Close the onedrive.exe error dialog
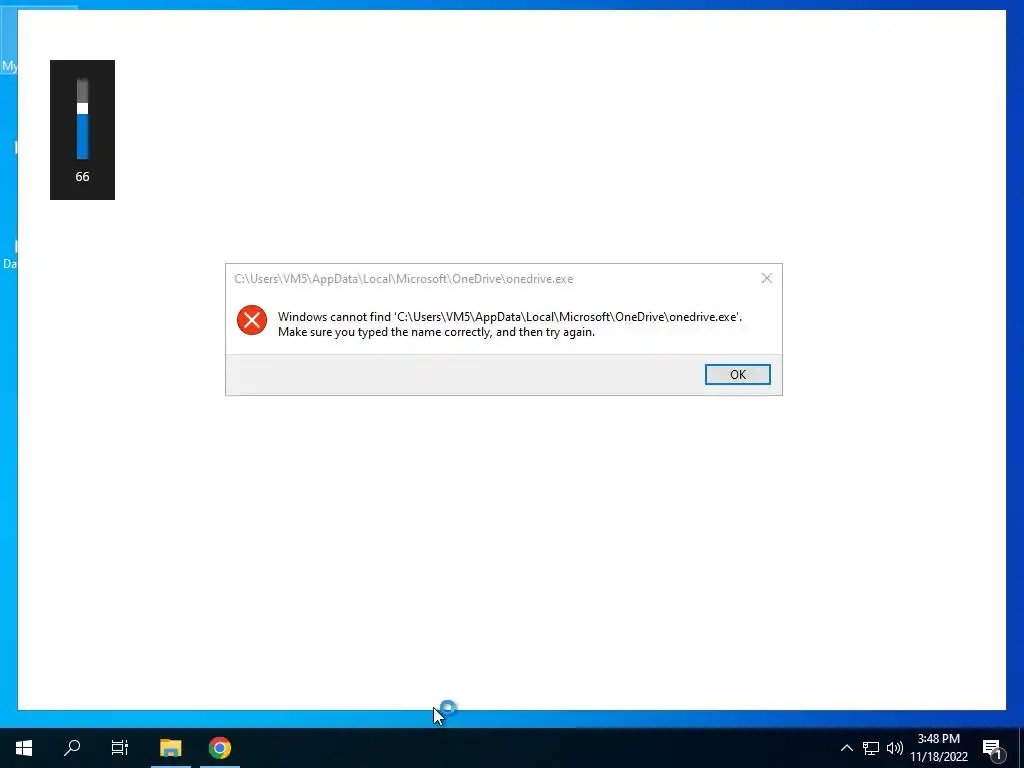 [767, 278]
